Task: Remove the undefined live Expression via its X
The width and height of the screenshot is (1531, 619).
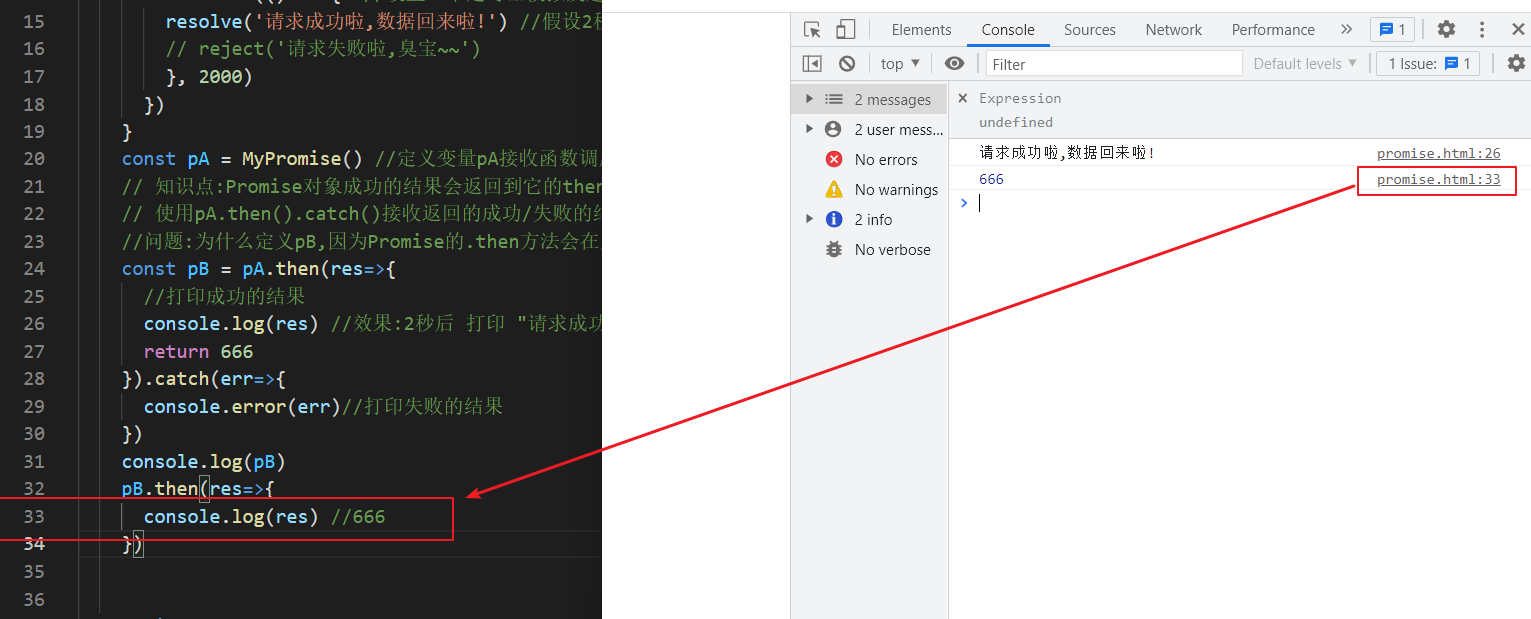Action: [962, 98]
